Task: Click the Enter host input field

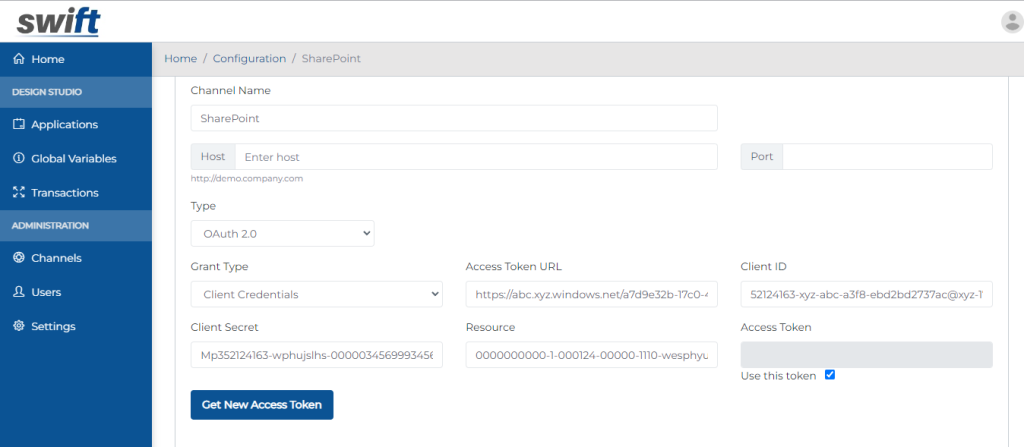Action: point(476,157)
